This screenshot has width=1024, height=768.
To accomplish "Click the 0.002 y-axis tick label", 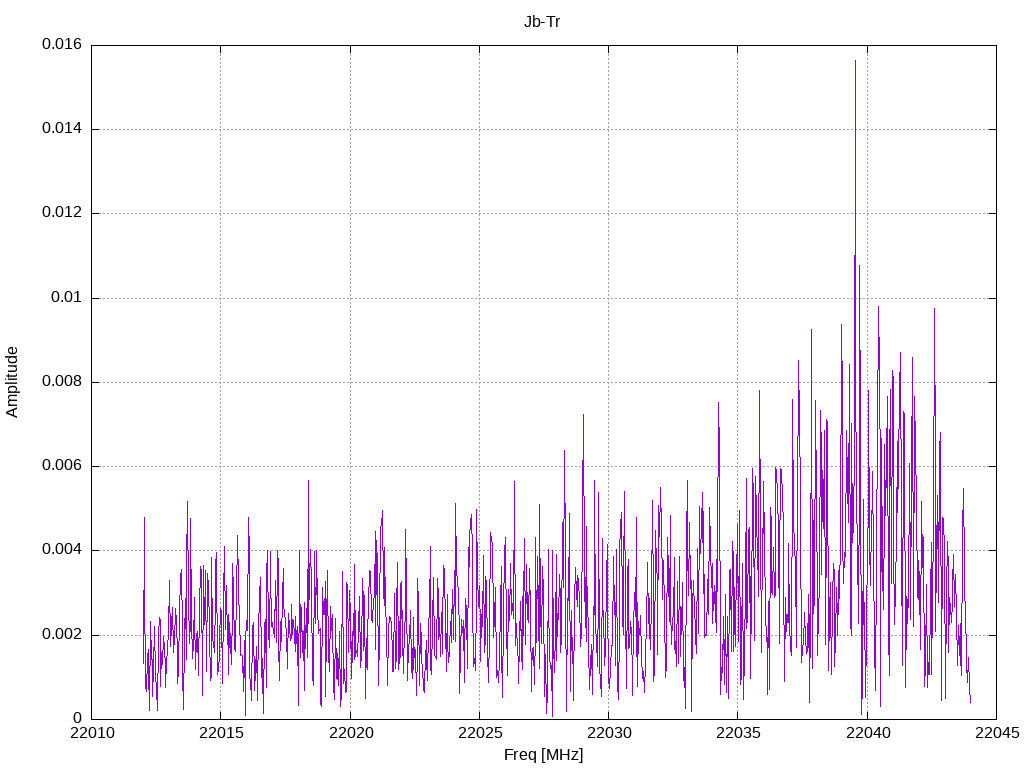I will 62,635.
